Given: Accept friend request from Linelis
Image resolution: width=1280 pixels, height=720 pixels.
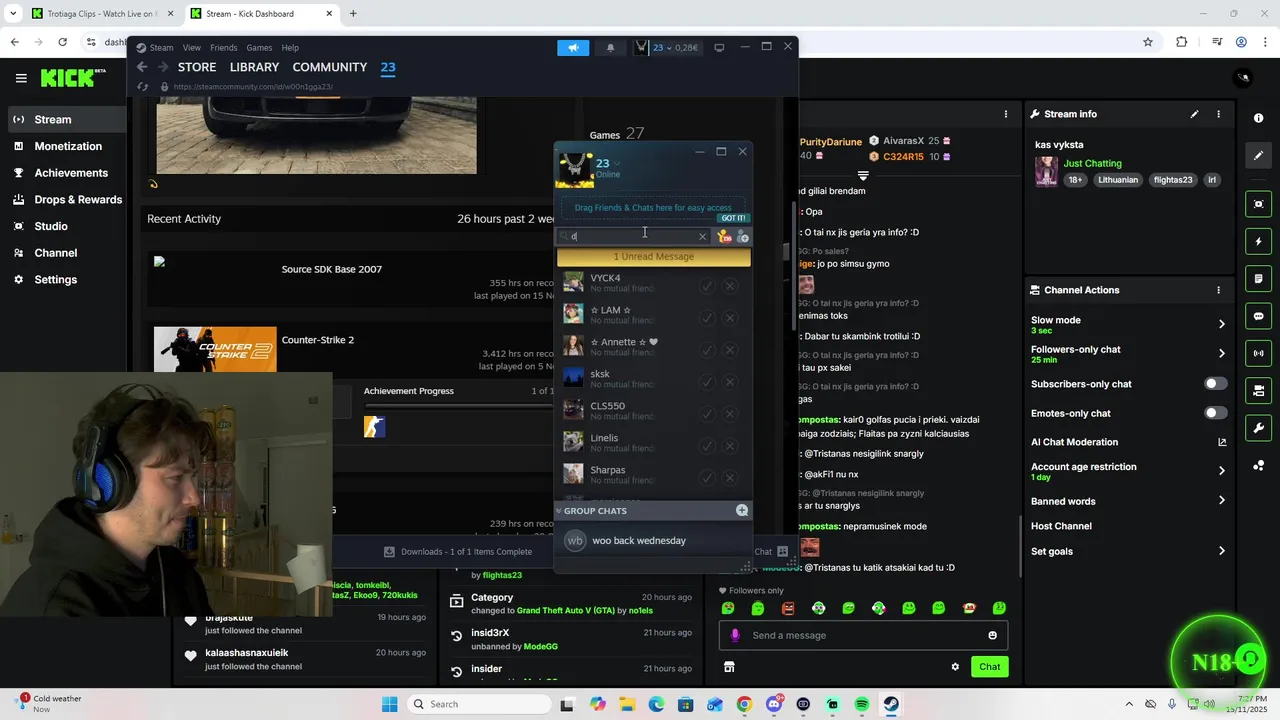Looking at the screenshot, I should click(x=707, y=446).
